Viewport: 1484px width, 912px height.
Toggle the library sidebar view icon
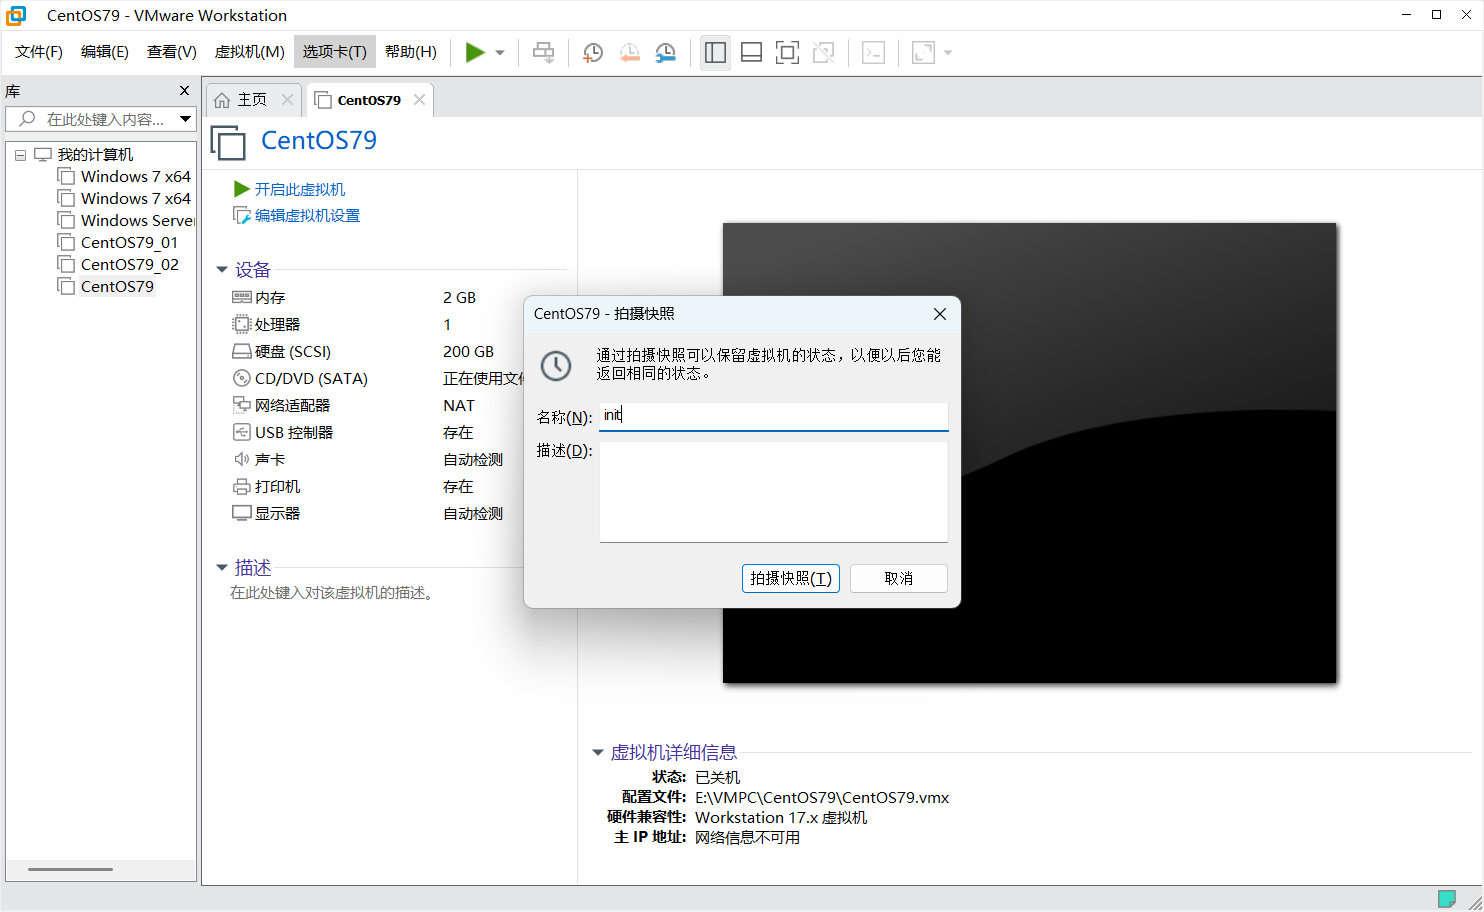tap(715, 53)
